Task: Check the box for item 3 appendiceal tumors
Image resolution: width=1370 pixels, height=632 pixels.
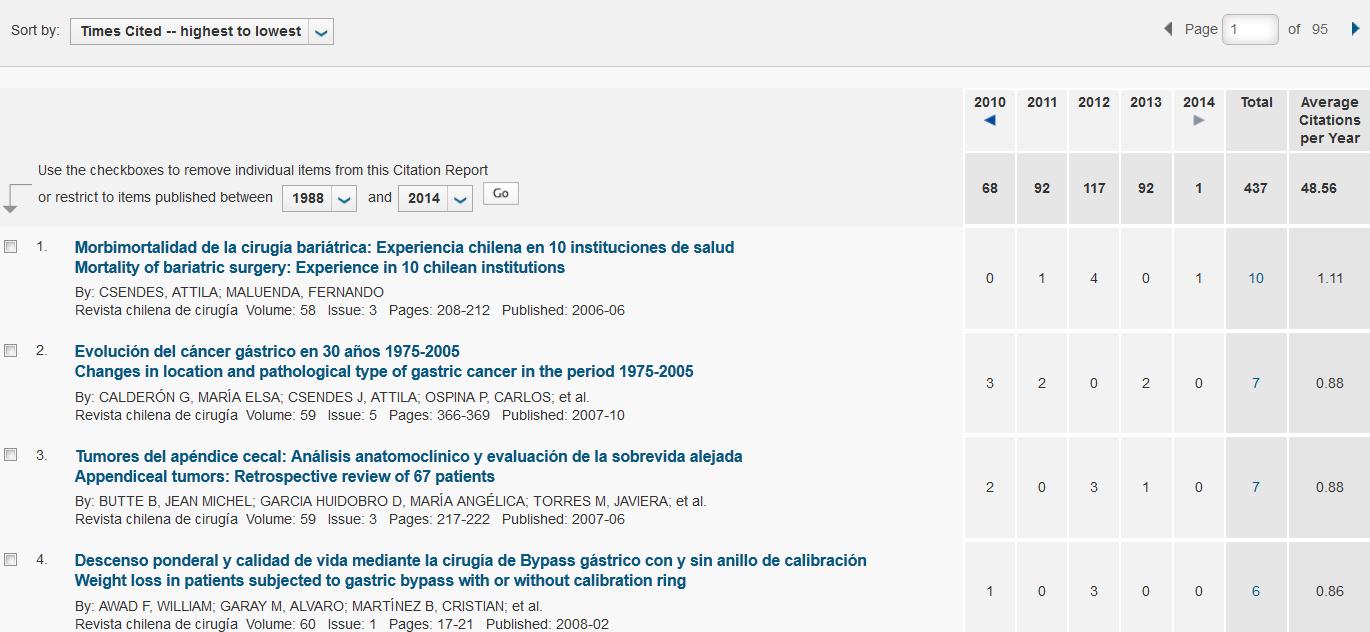Action: click(11, 455)
